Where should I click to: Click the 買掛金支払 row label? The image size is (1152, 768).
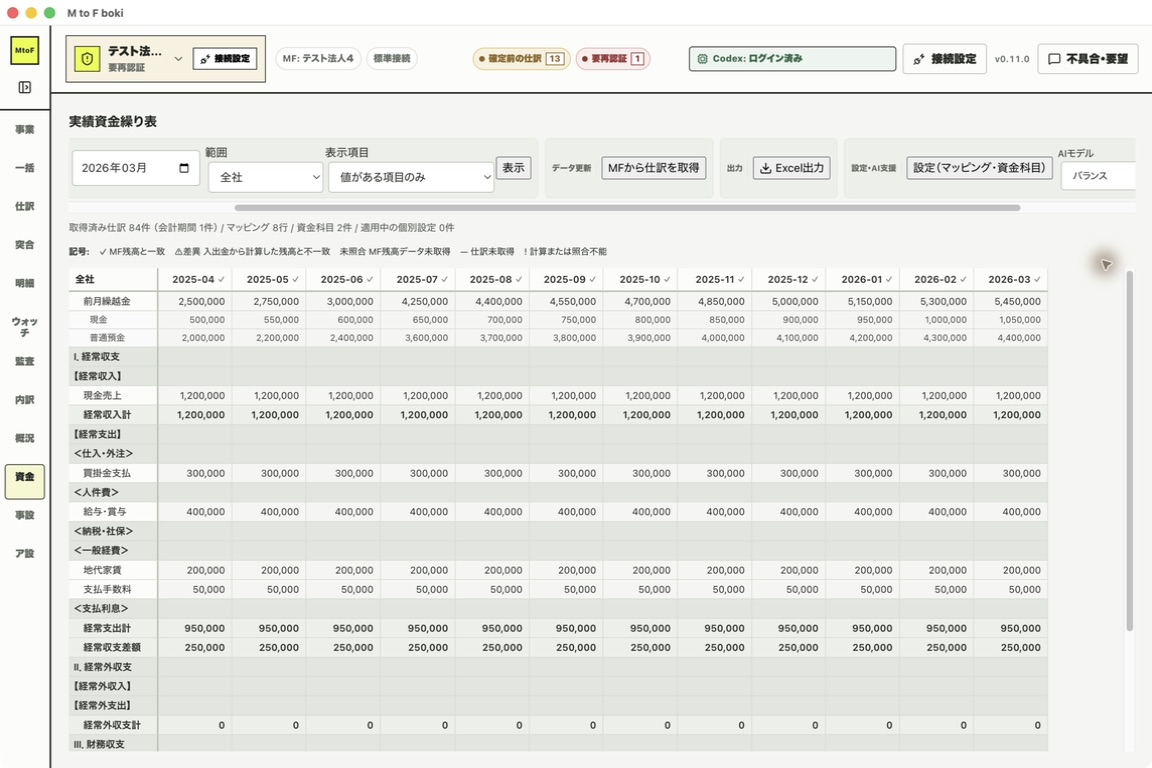pos(107,473)
